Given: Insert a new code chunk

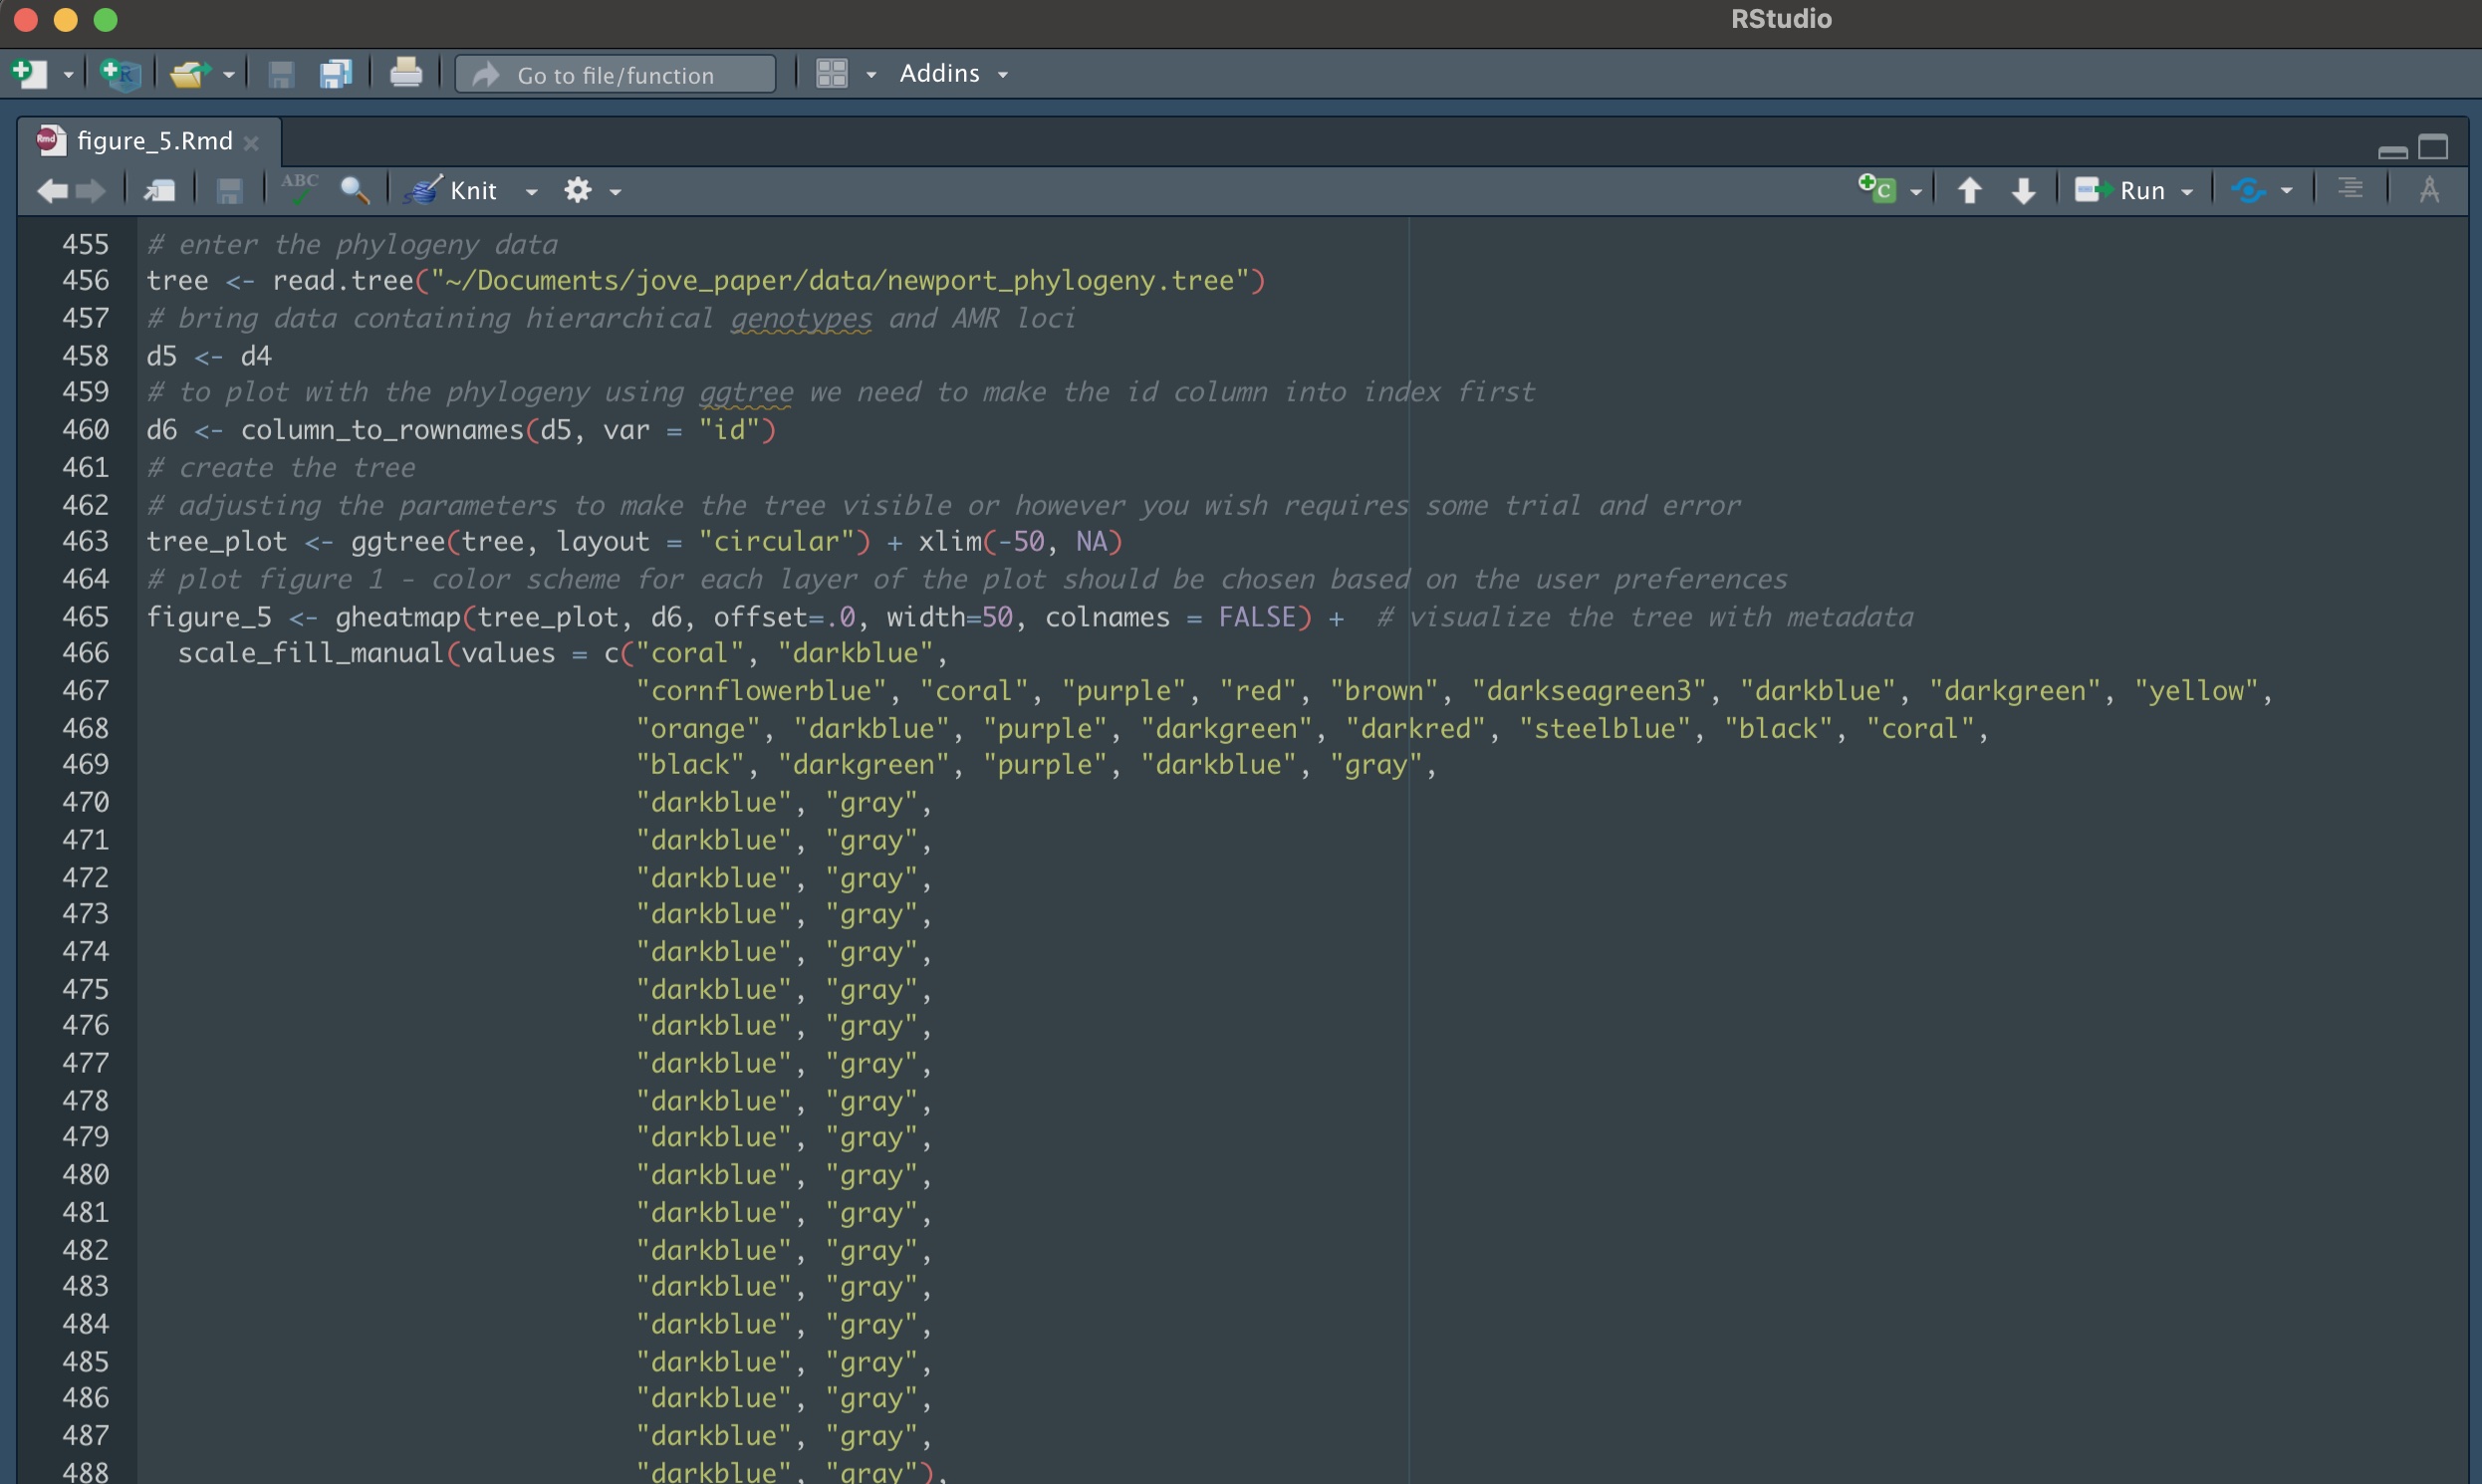Looking at the screenshot, I should (1877, 190).
